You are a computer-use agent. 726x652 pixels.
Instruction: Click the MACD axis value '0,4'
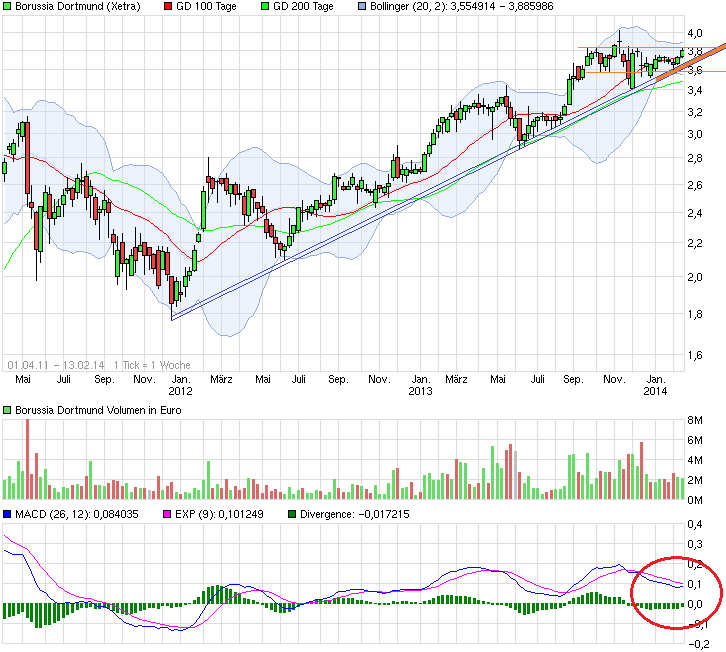point(695,524)
